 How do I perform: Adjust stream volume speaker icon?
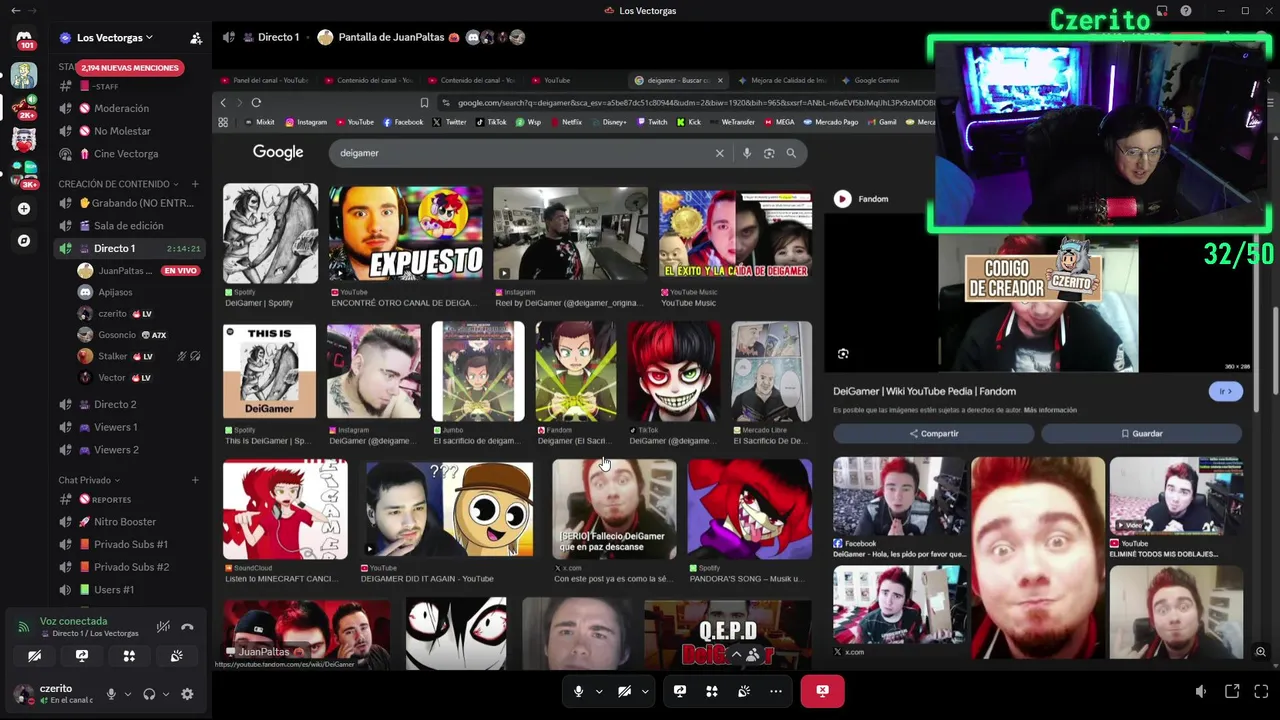point(1201,691)
